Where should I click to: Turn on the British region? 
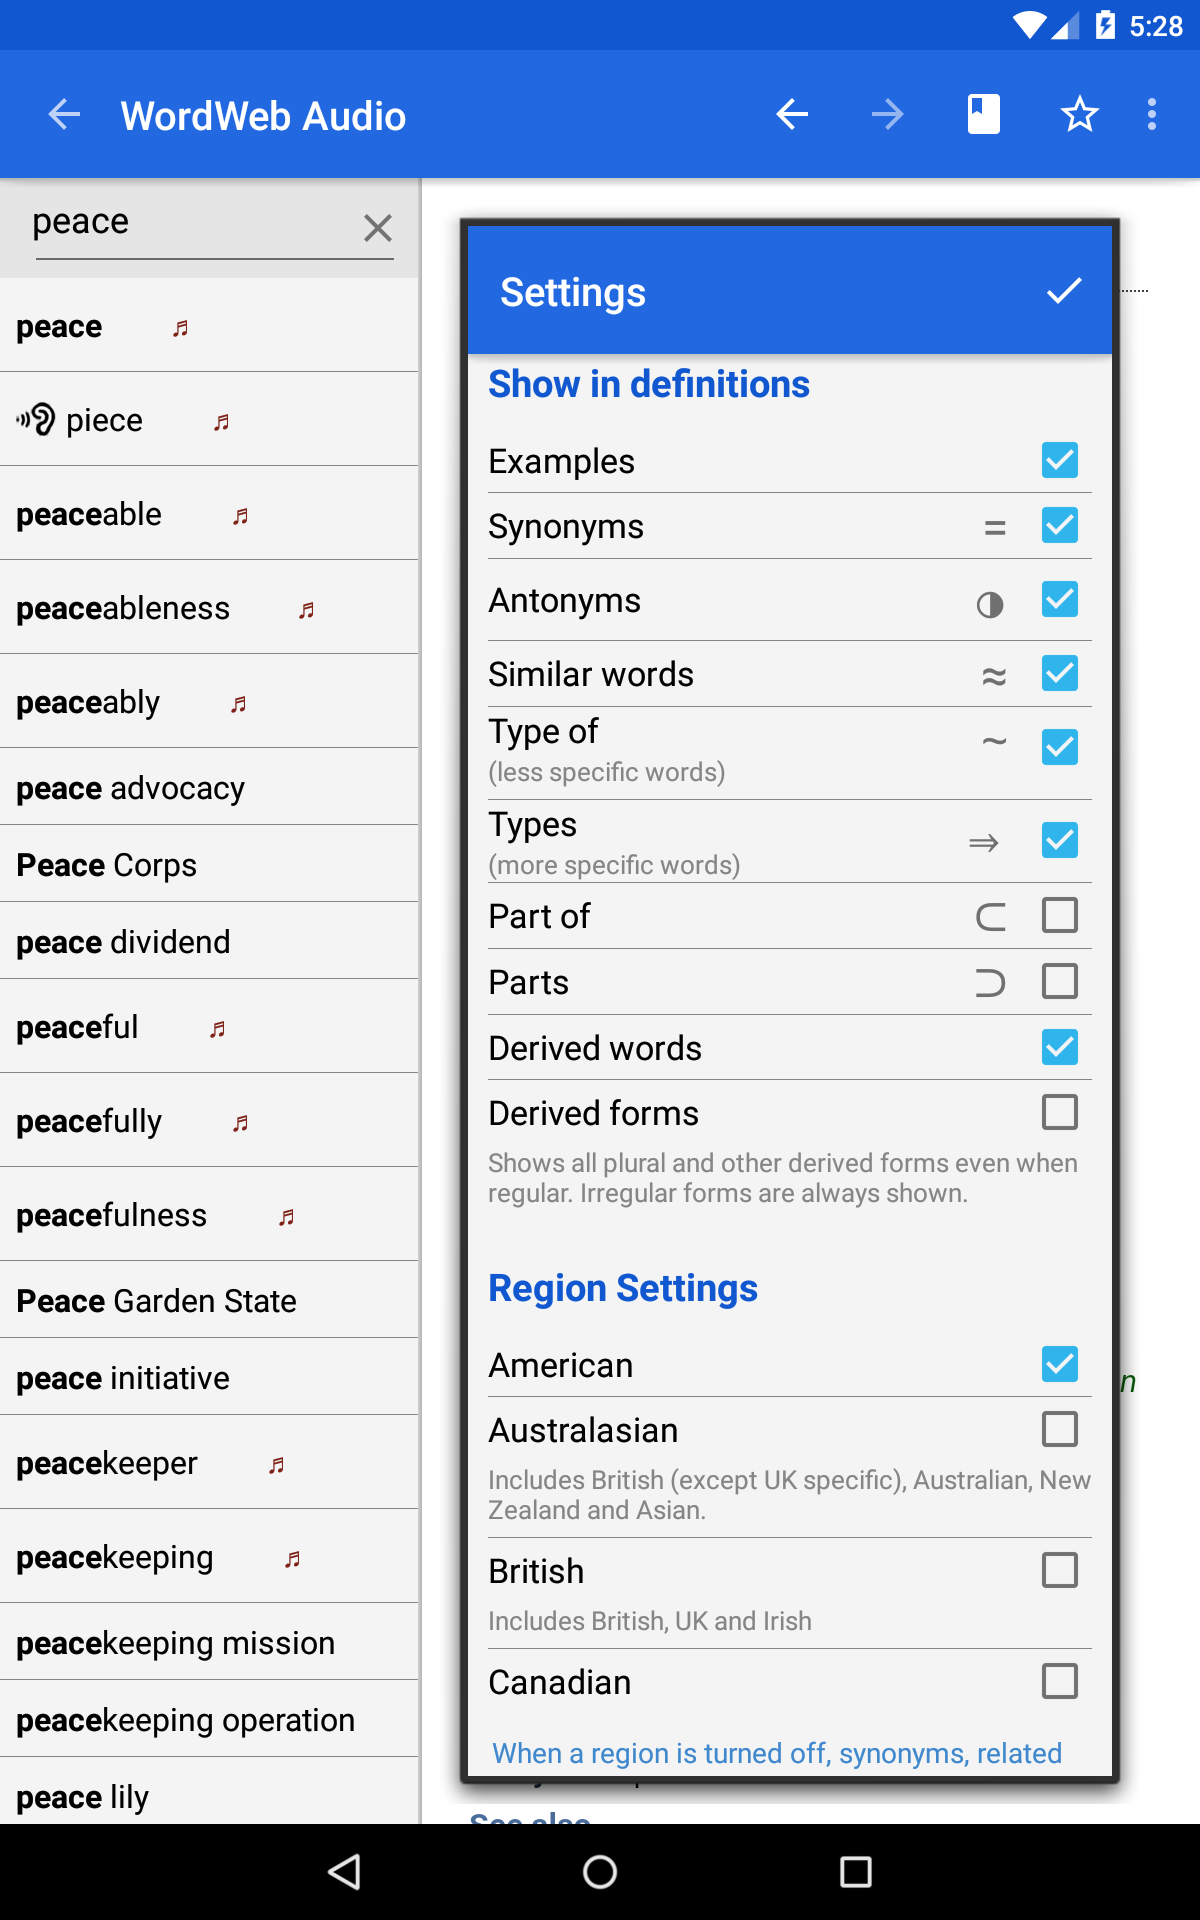pyautogui.click(x=1060, y=1570)
